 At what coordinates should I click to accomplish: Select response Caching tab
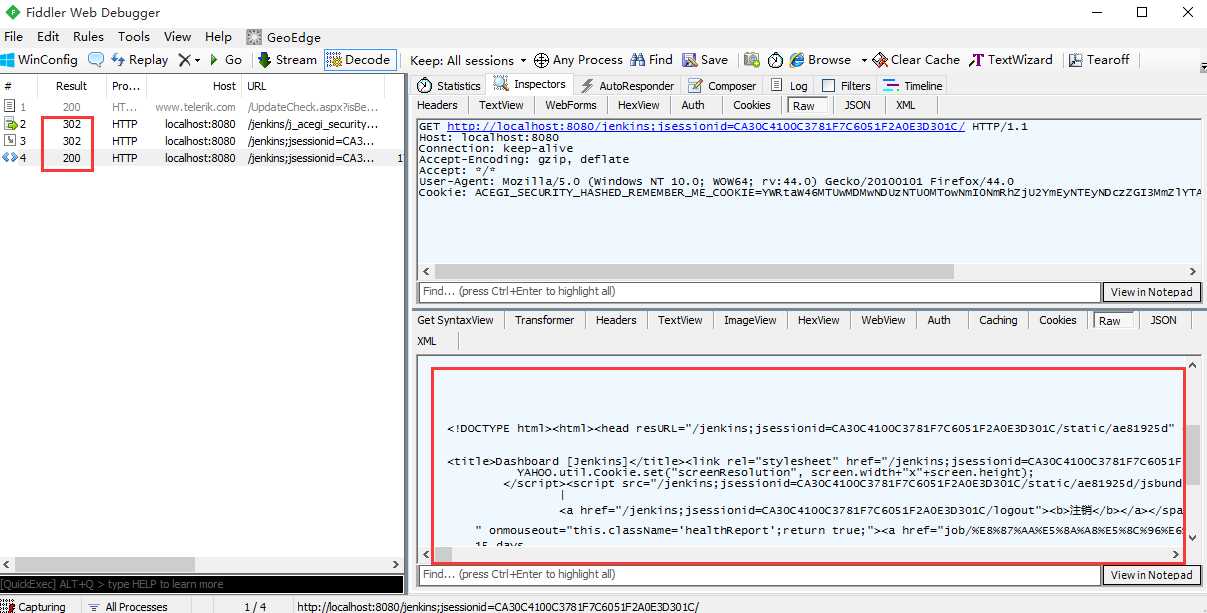coord(998,320)
